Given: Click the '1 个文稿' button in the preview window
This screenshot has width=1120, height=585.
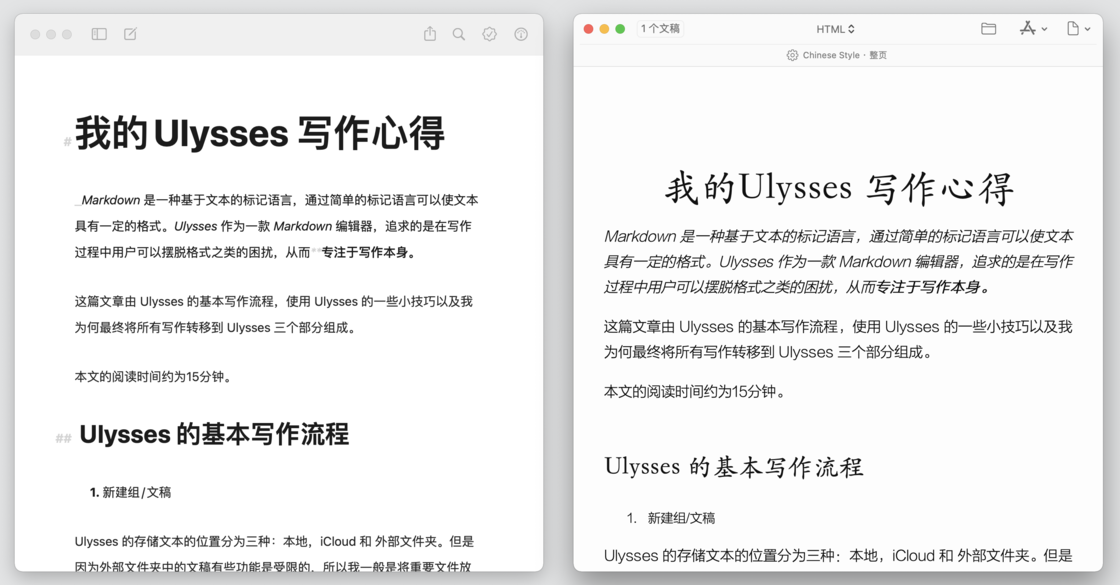Looking at the screenshot, I should tap(661, 29).
